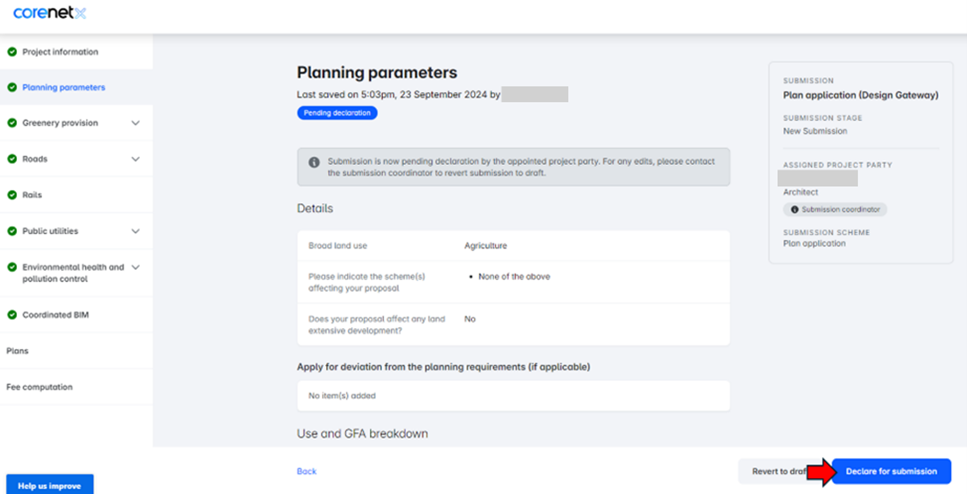The height and width of the screenshot is (494, 967).
Task: Click the info icon in pending declaration notice
Action: [314, 161]
